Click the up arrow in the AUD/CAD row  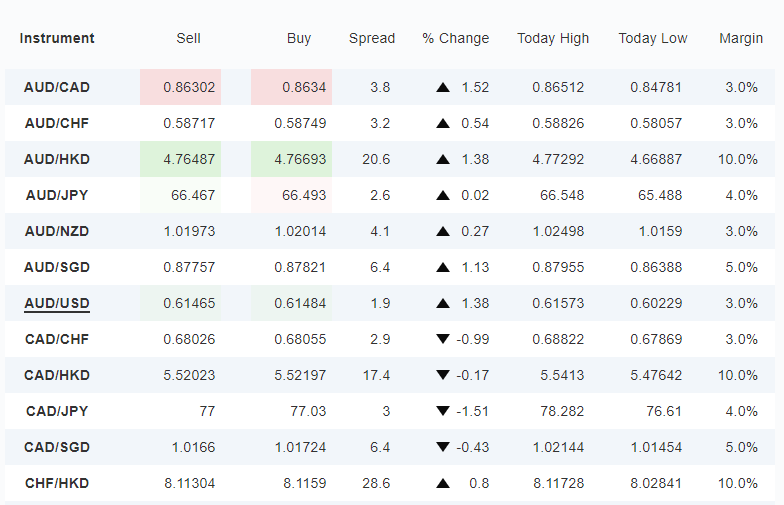pyautogui.click(x=442, y=88)
